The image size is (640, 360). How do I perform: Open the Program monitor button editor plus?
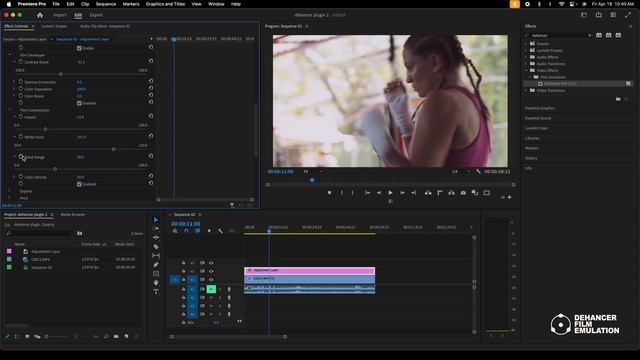tap(509, 197)
